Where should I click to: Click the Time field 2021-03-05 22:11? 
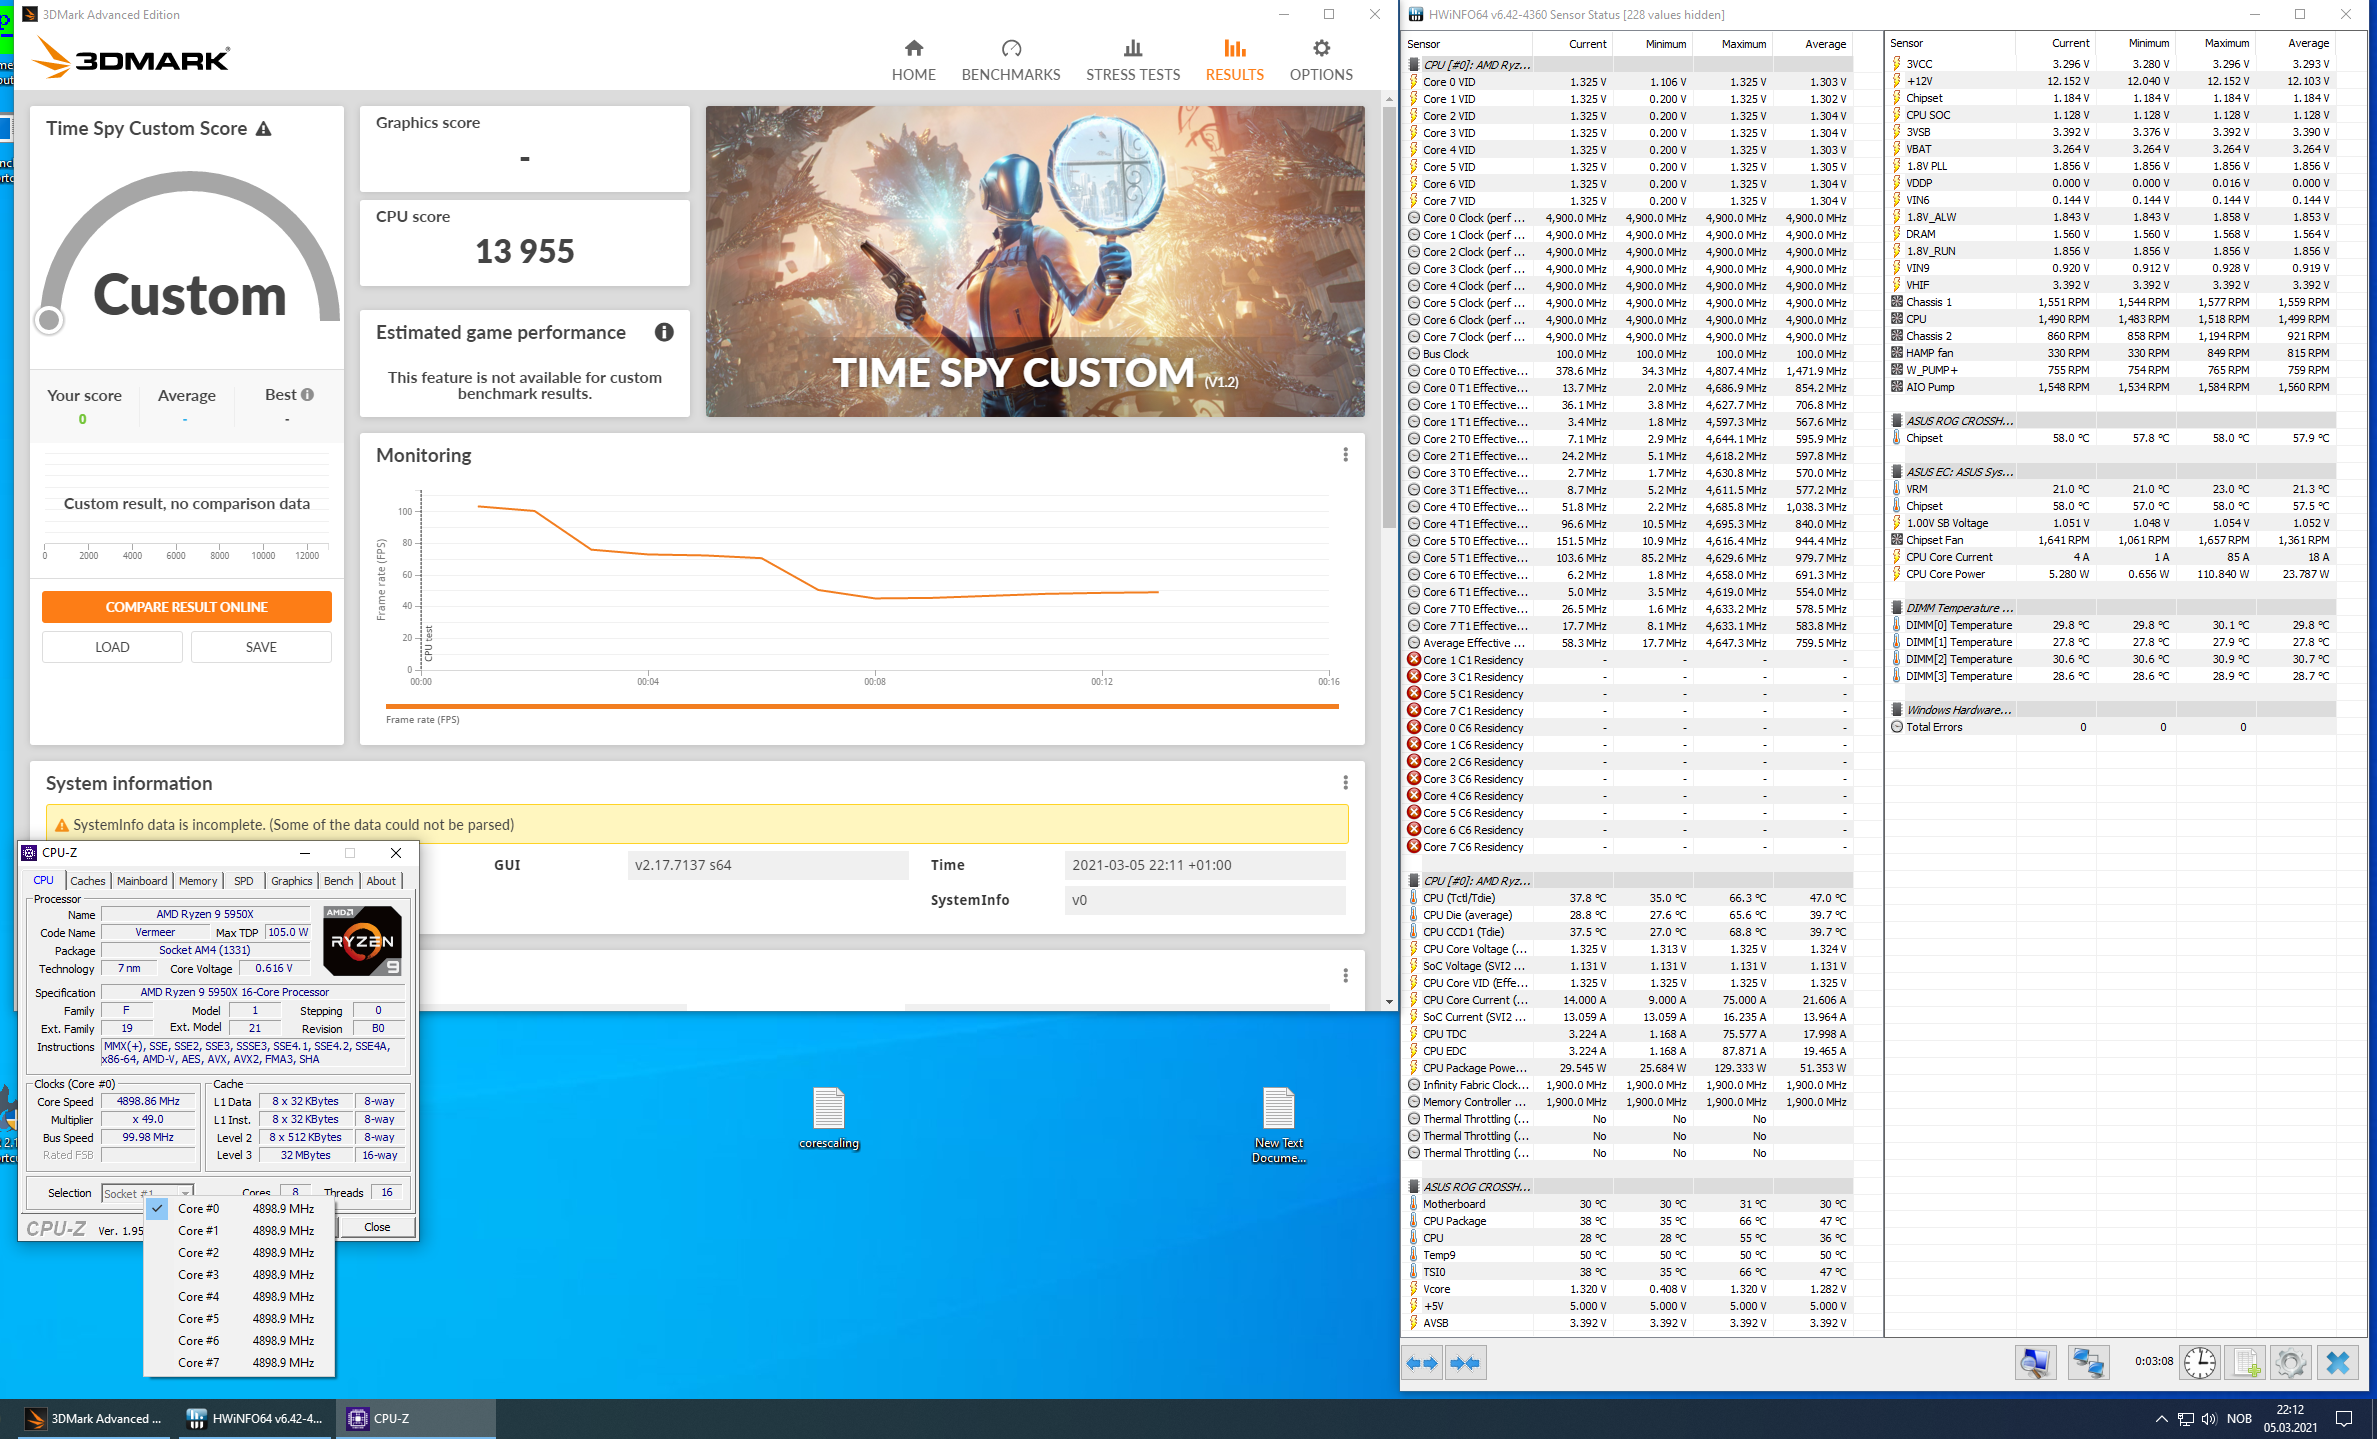1205,865
